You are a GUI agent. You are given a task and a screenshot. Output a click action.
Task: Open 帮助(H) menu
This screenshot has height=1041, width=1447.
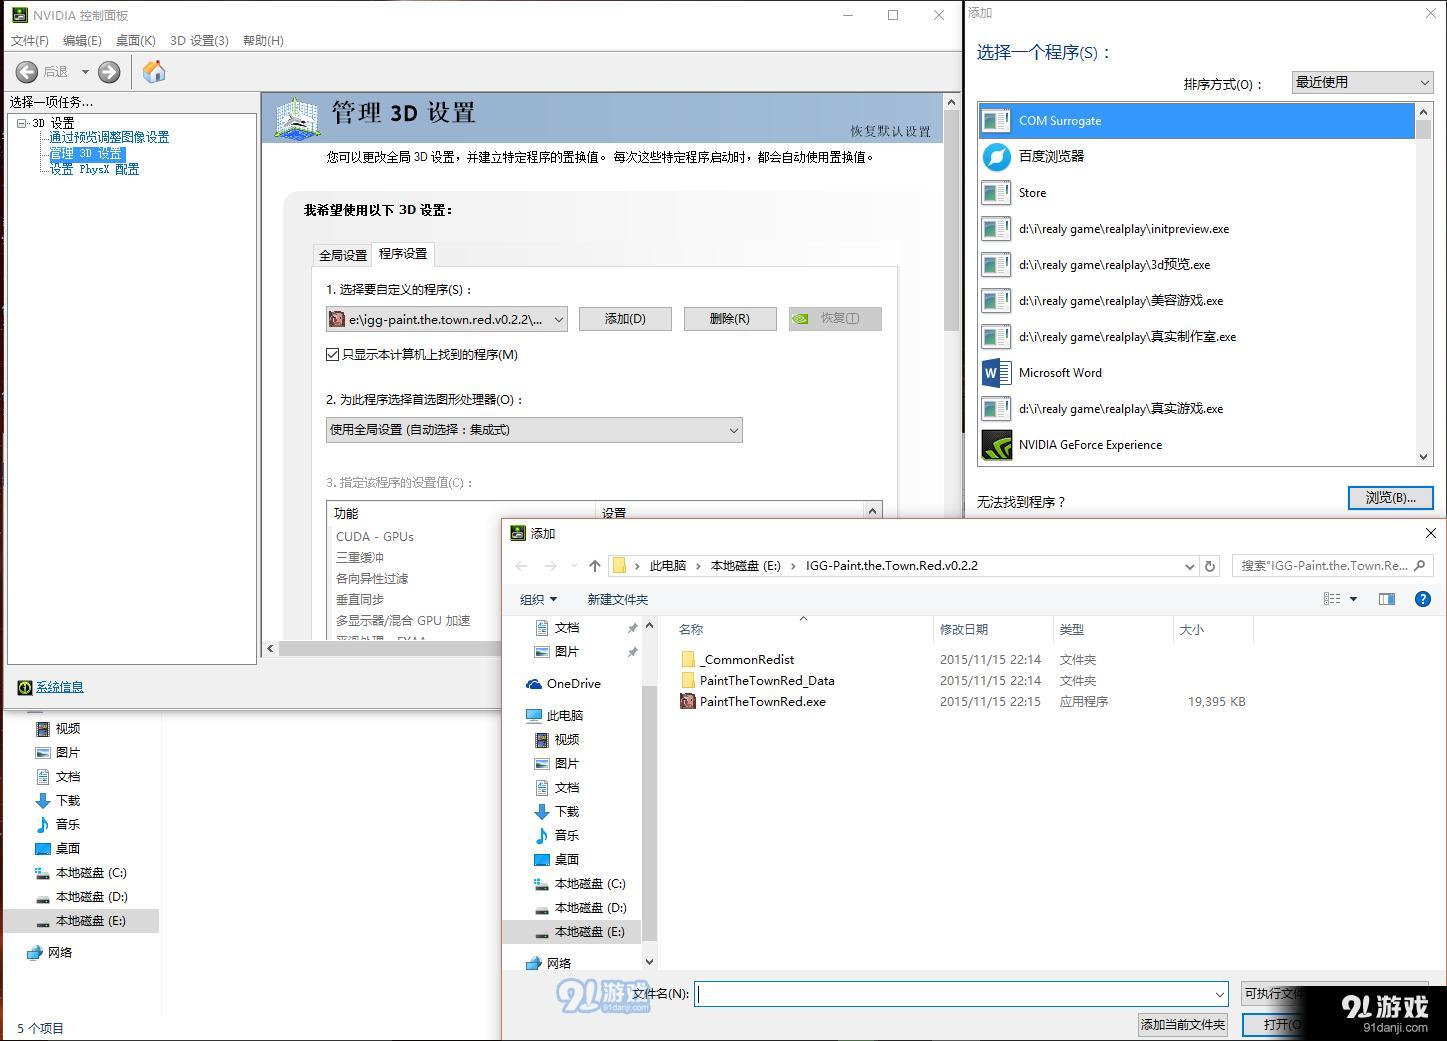click(263, 41)
